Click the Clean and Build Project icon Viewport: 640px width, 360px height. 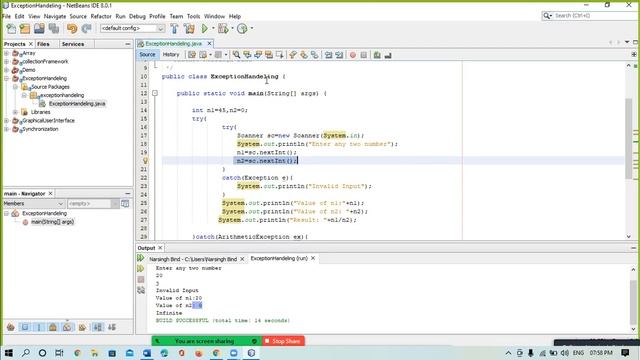(189, 28)
